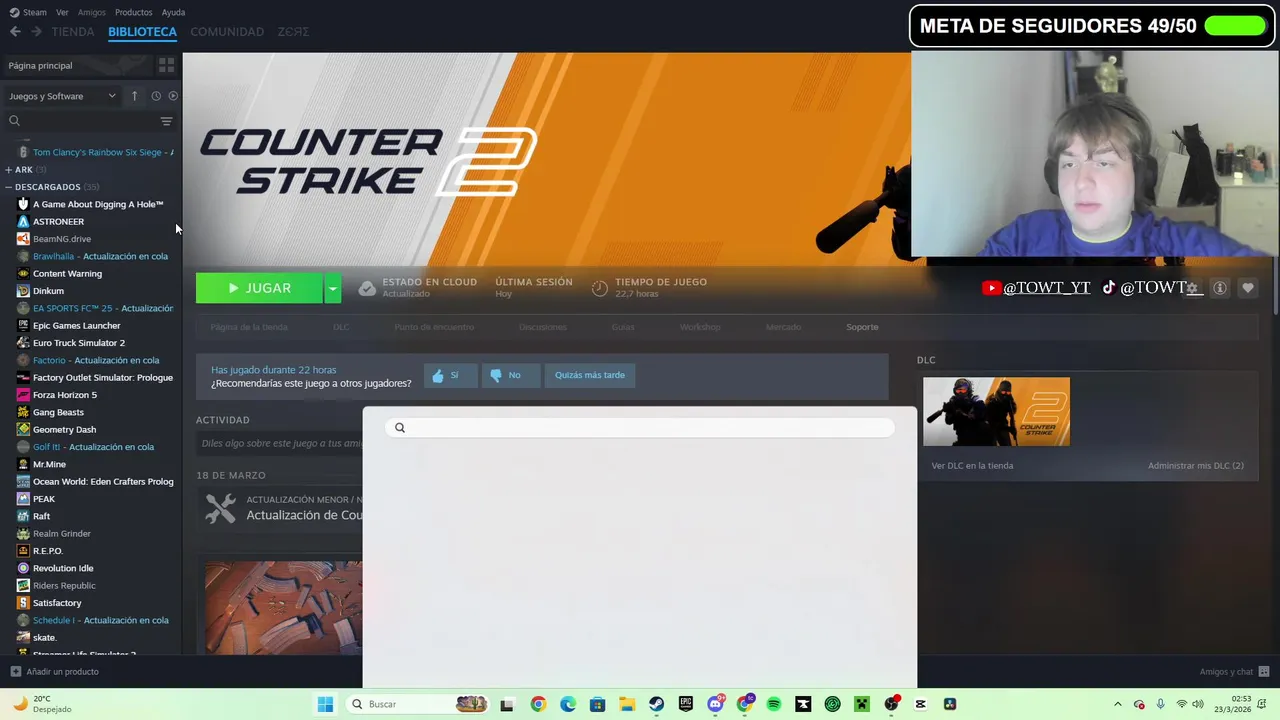Go back with the left arrow
1280x720 pixels.
[x=15, y=32]
